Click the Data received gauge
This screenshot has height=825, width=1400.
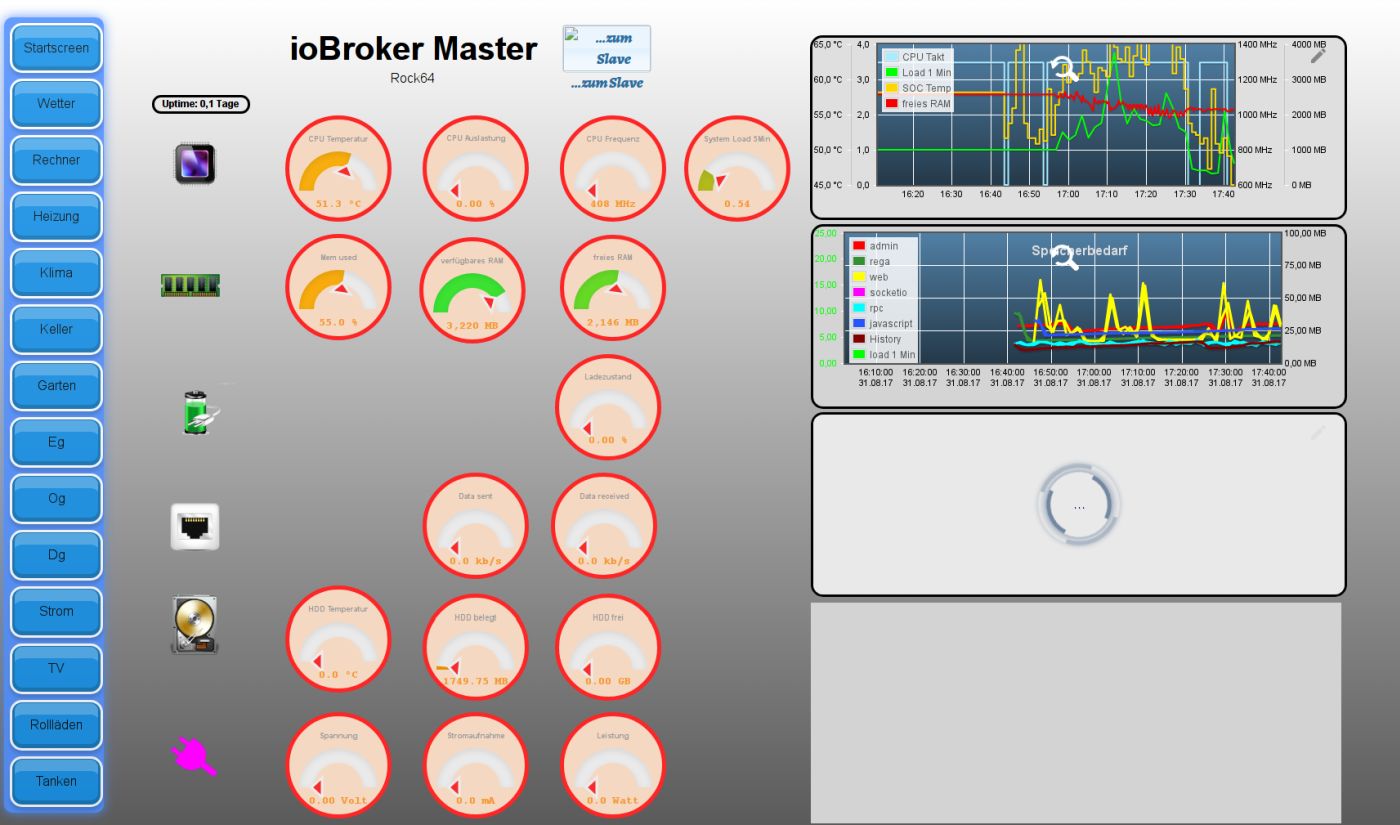pos(603,526)
